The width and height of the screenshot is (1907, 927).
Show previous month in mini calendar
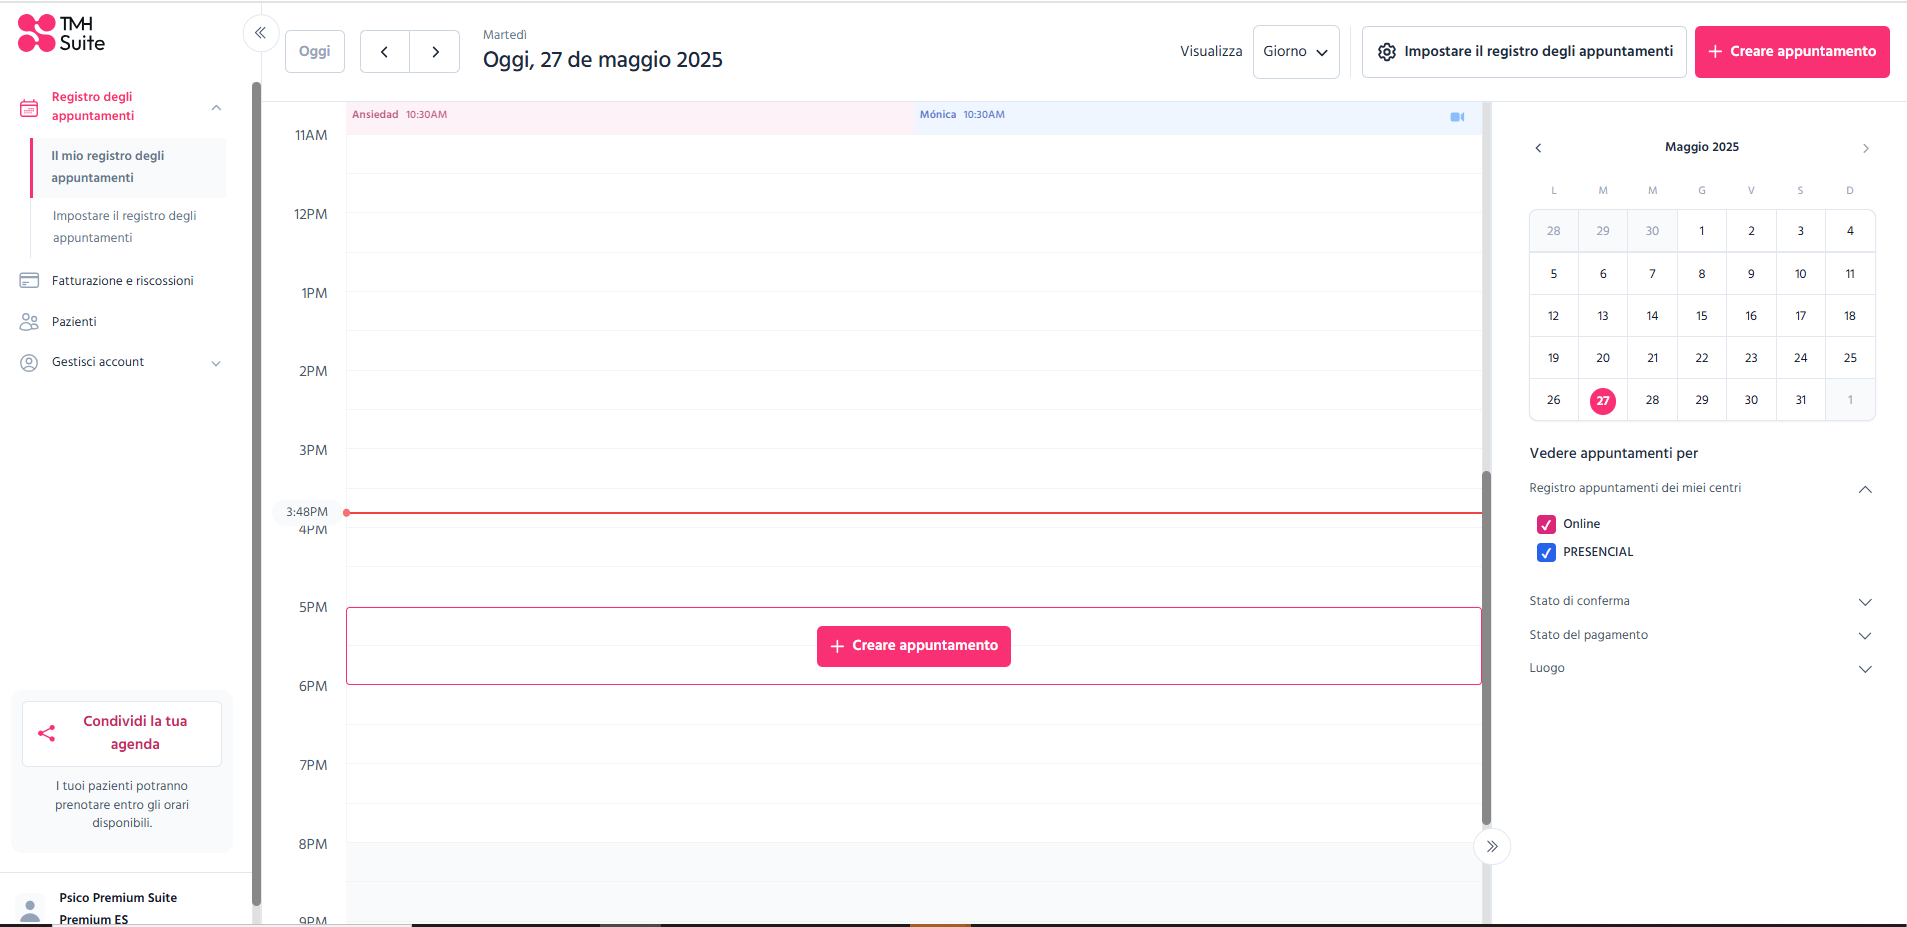(1538, 148)
